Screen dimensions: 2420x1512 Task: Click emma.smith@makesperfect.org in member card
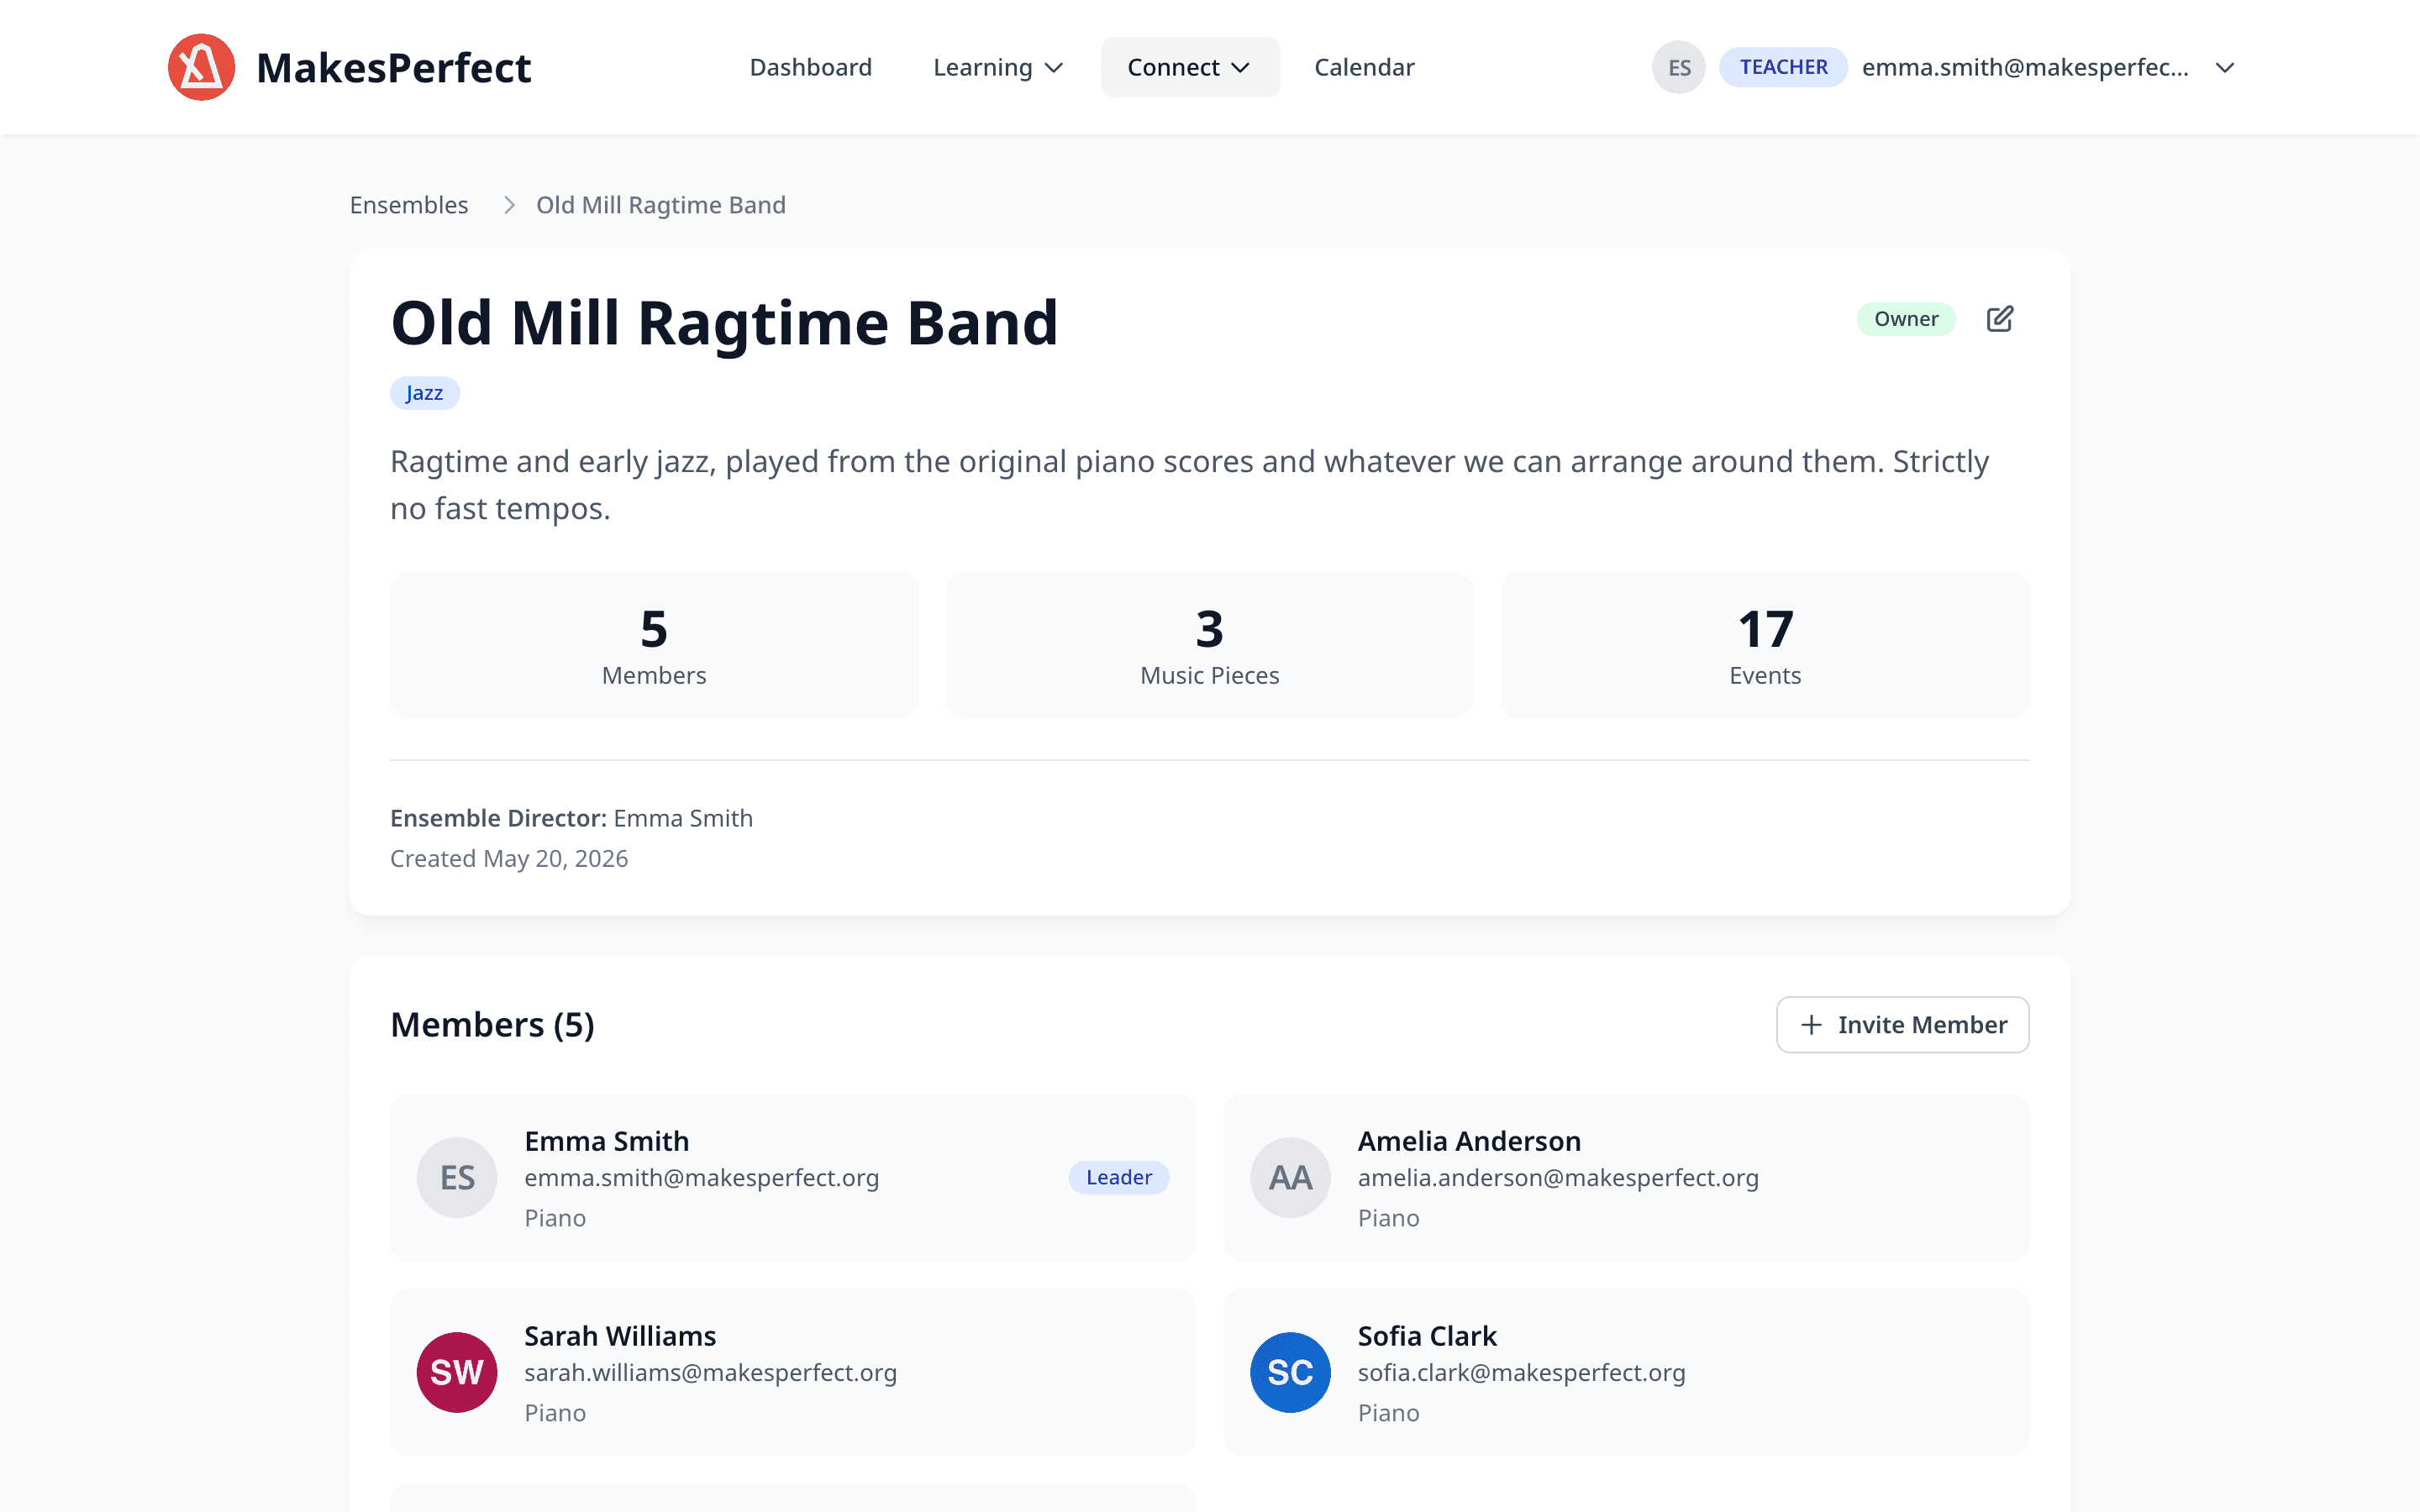point(702,1178)
